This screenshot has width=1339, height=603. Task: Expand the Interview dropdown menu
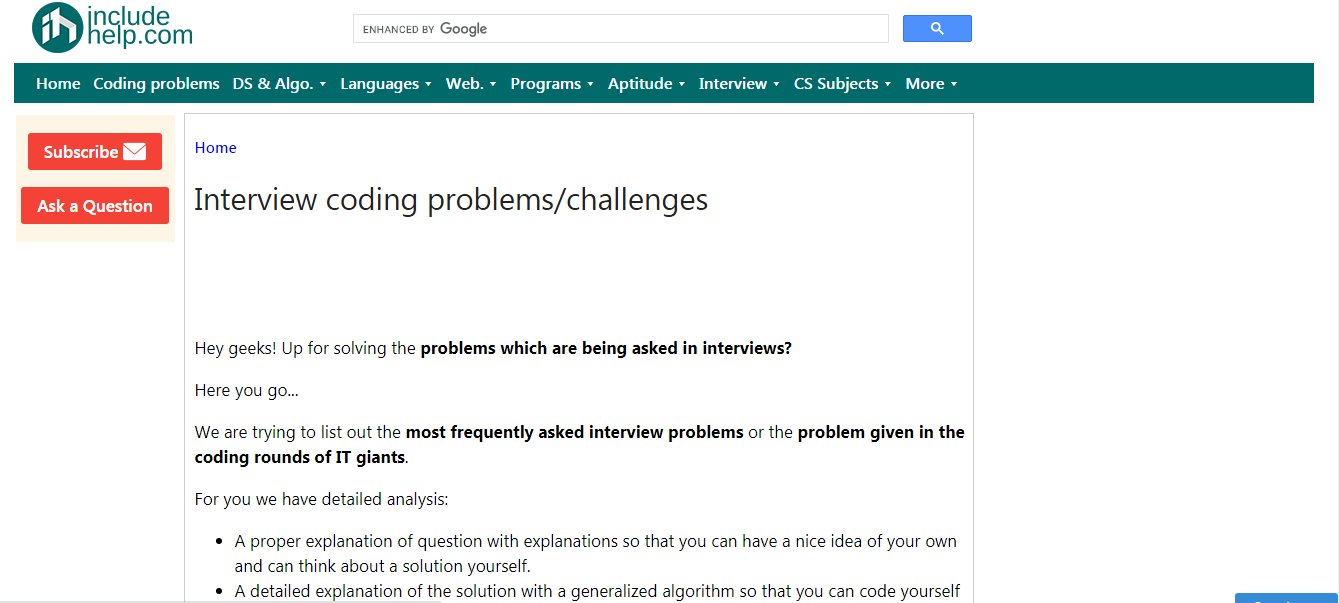[740, 84]
